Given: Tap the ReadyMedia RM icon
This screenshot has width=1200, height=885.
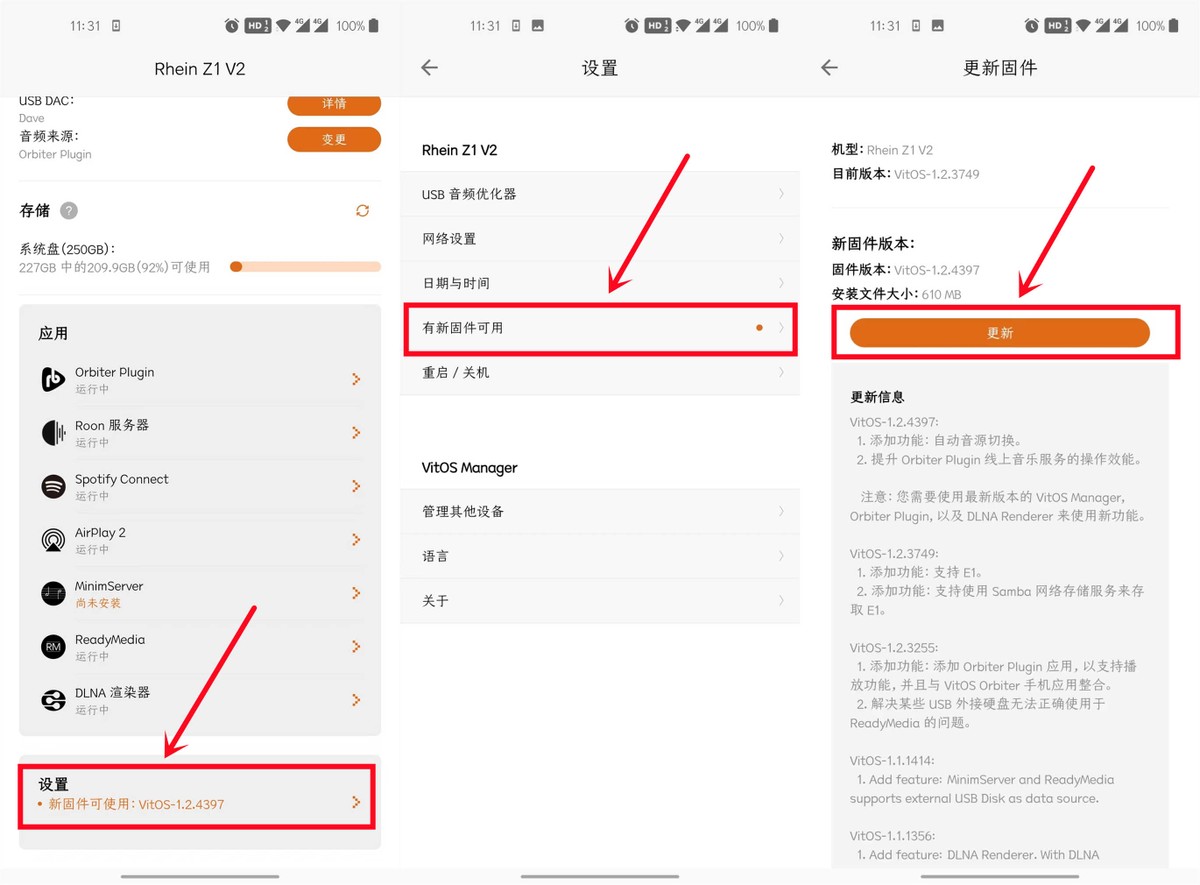Looking at the screenshot, I should tap(53, 647).
